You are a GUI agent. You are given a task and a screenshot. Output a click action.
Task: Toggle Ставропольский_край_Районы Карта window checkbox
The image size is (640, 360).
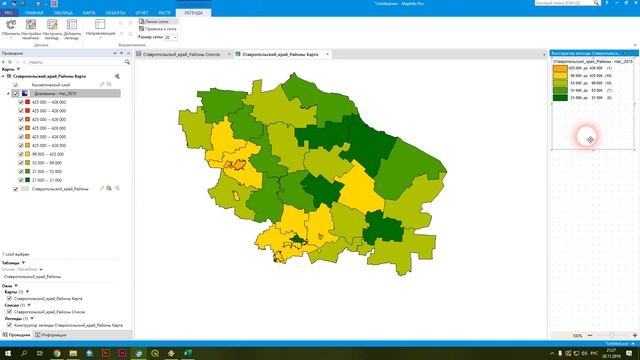coord(9,298)
